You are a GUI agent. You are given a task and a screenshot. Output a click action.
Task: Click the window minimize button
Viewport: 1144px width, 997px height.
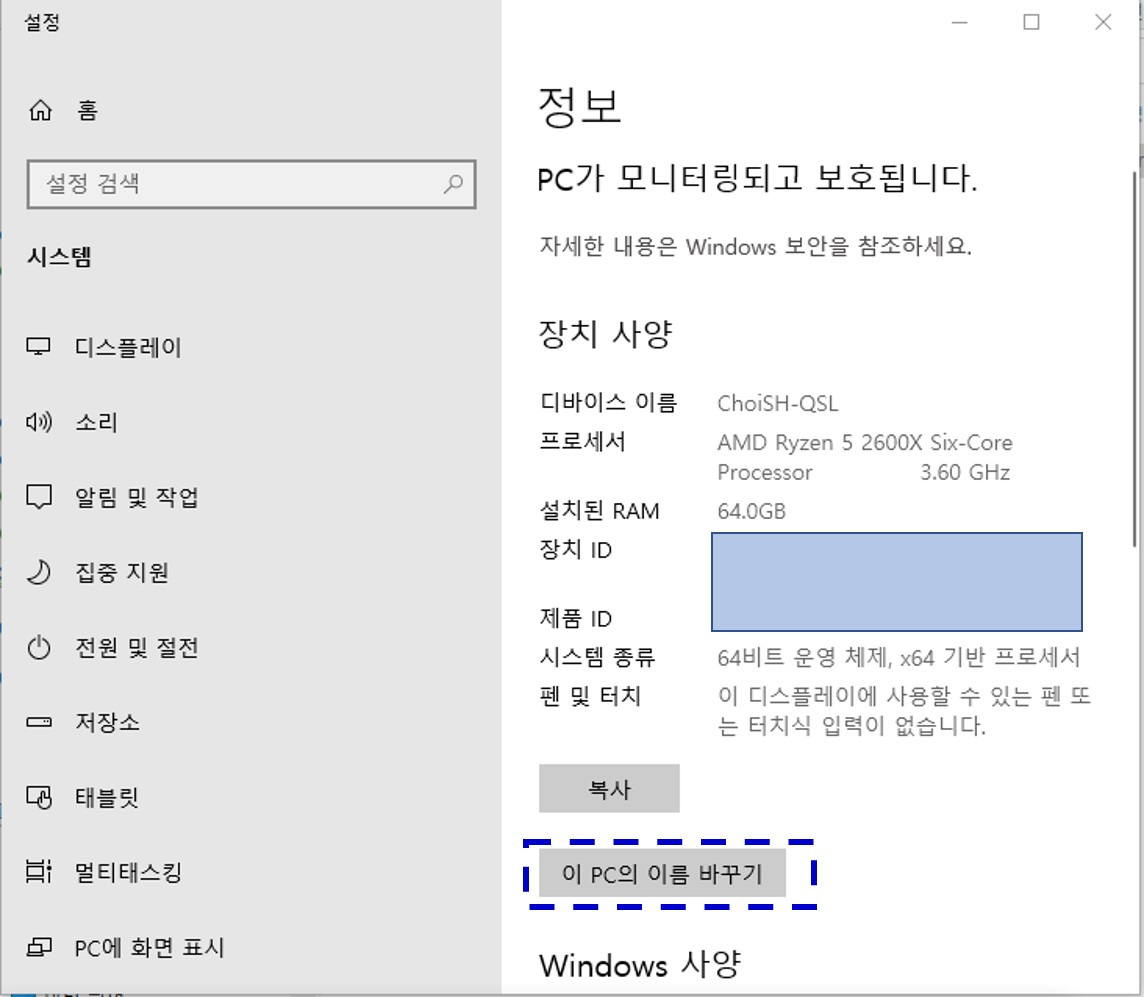[957, 22]
